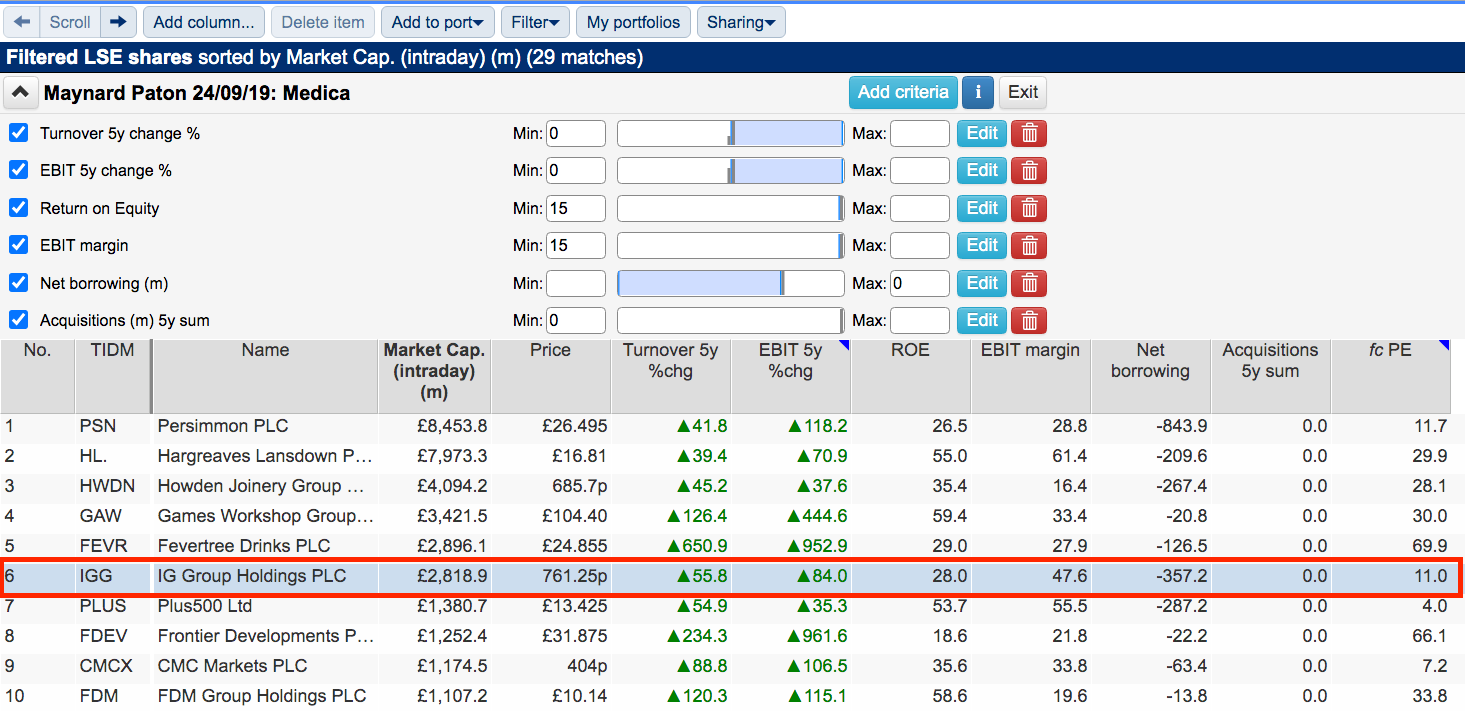Image resolution: width=1465 pixels, height=711 pixels.
Task: Delete the Acquisitions (m) 5y sum criterion
Action: pyautogui.click(x=1029, y=320)
